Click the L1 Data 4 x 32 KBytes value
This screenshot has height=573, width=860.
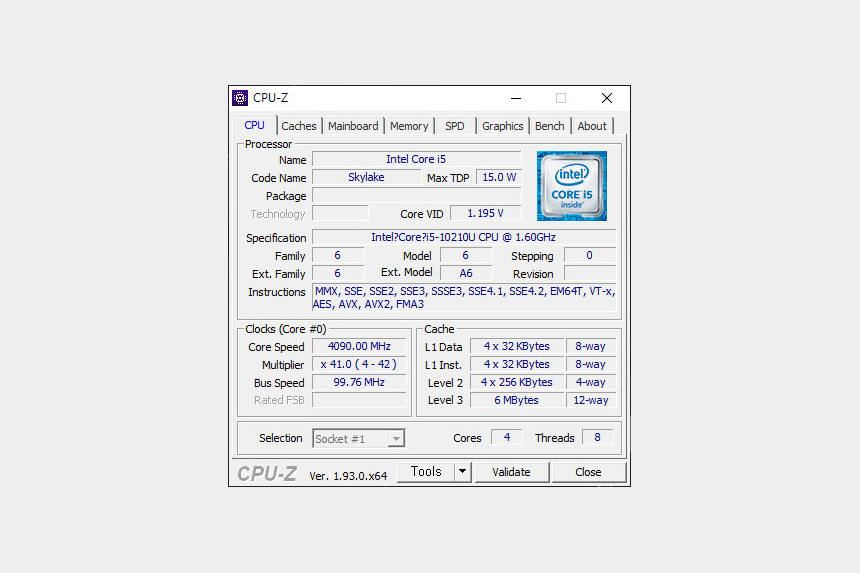point(517,346)
